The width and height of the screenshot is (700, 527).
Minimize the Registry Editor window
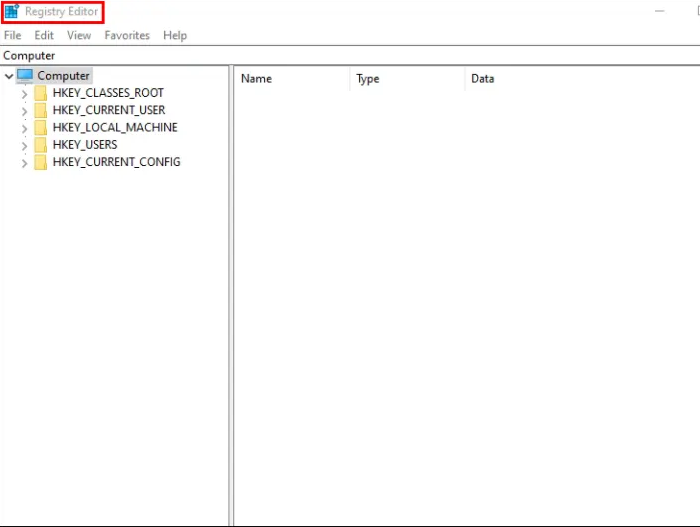[x=659, y=11]
